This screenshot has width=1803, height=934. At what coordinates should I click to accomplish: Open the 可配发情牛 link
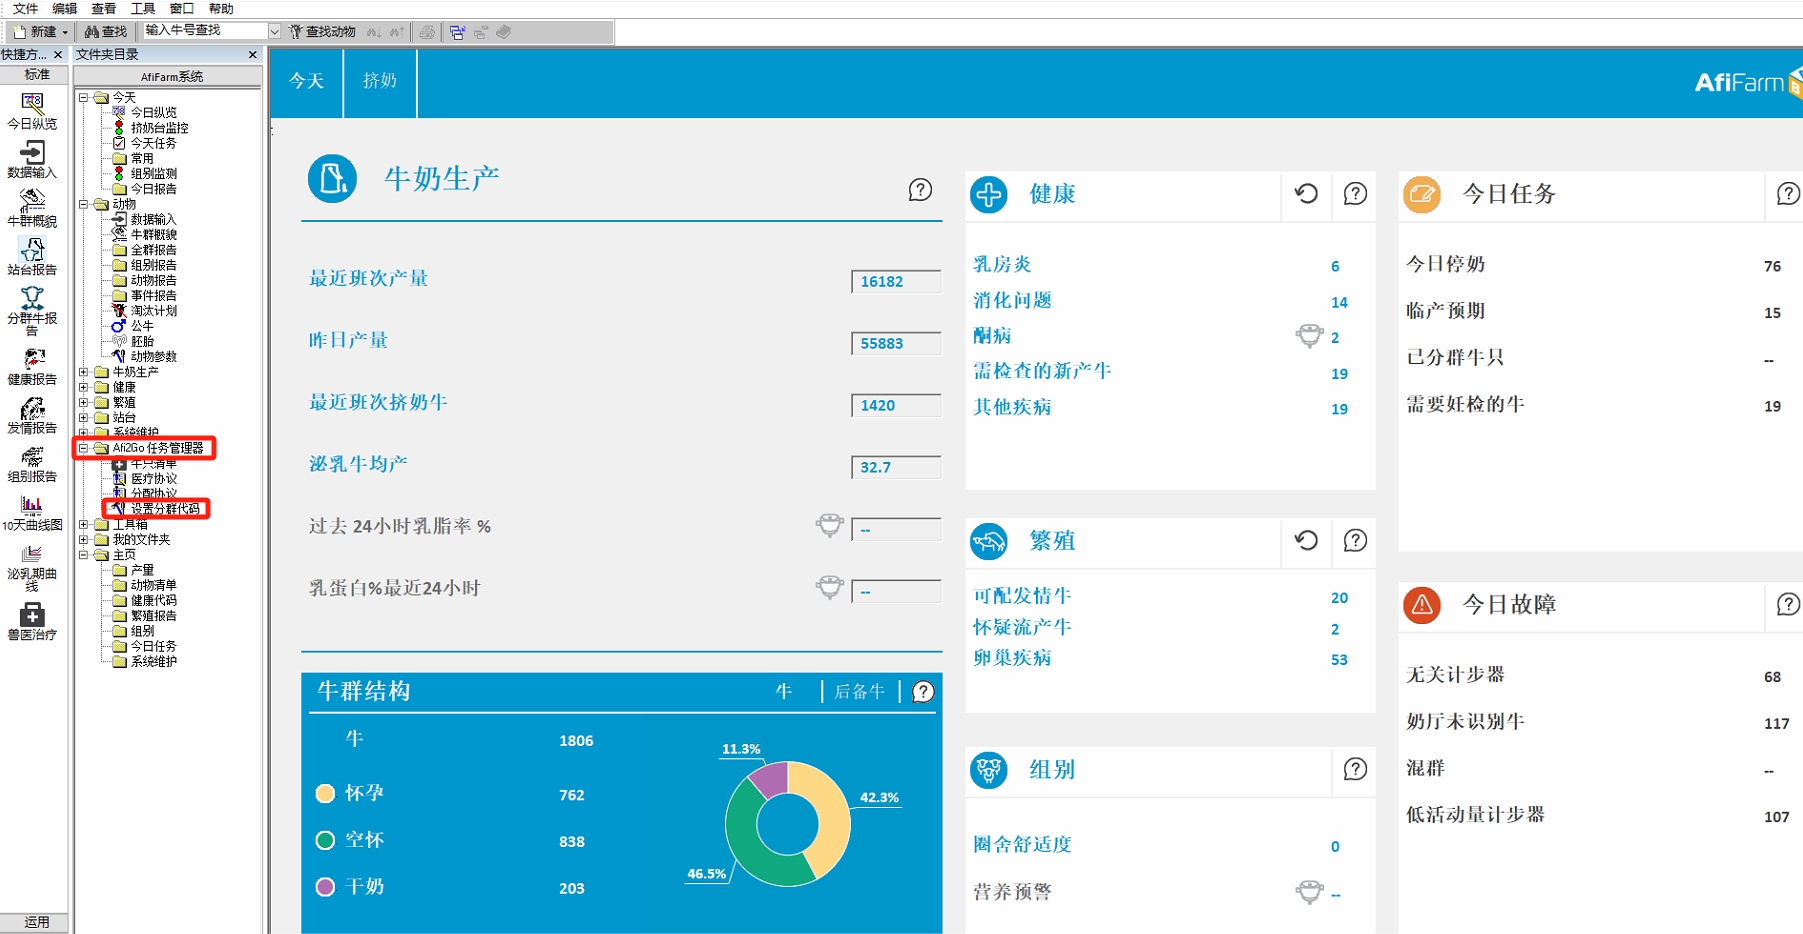point(1022,596)
